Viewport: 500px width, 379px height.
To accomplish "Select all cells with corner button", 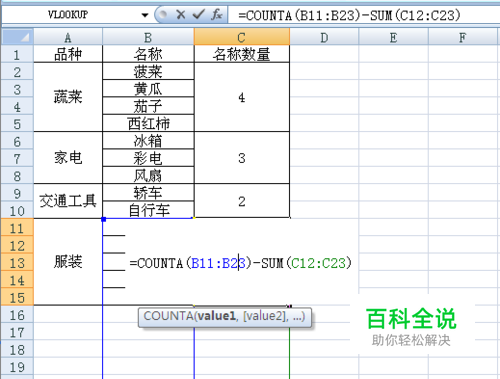I will click(x=17, y=37).
